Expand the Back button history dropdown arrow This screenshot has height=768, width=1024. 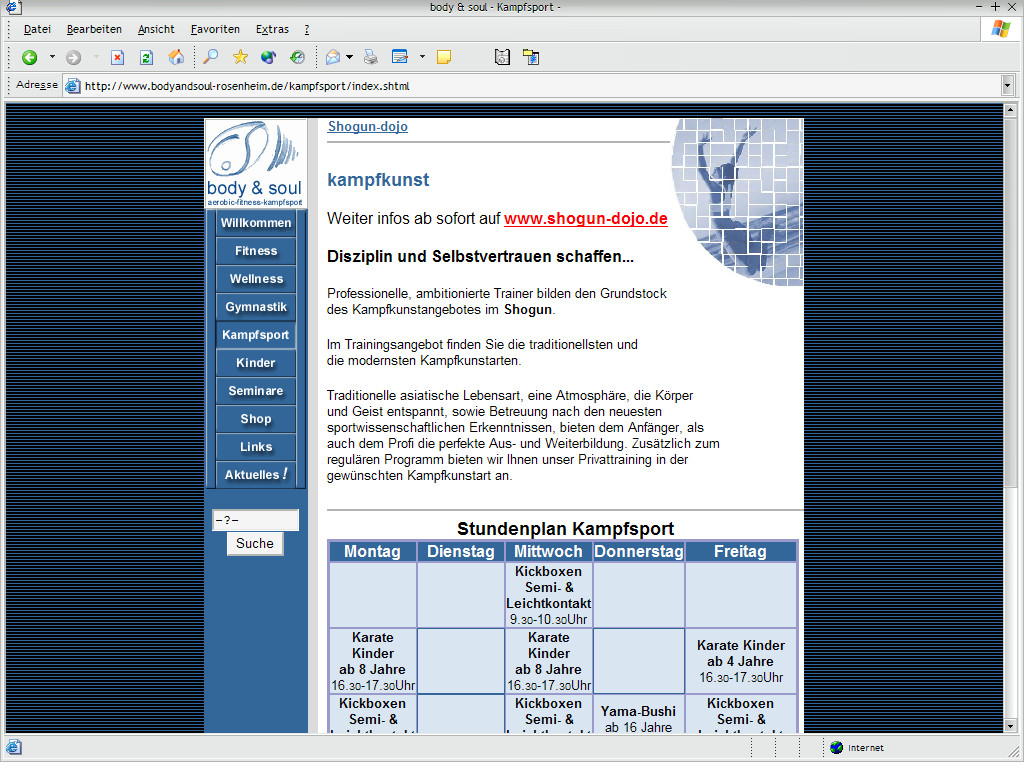52,57
